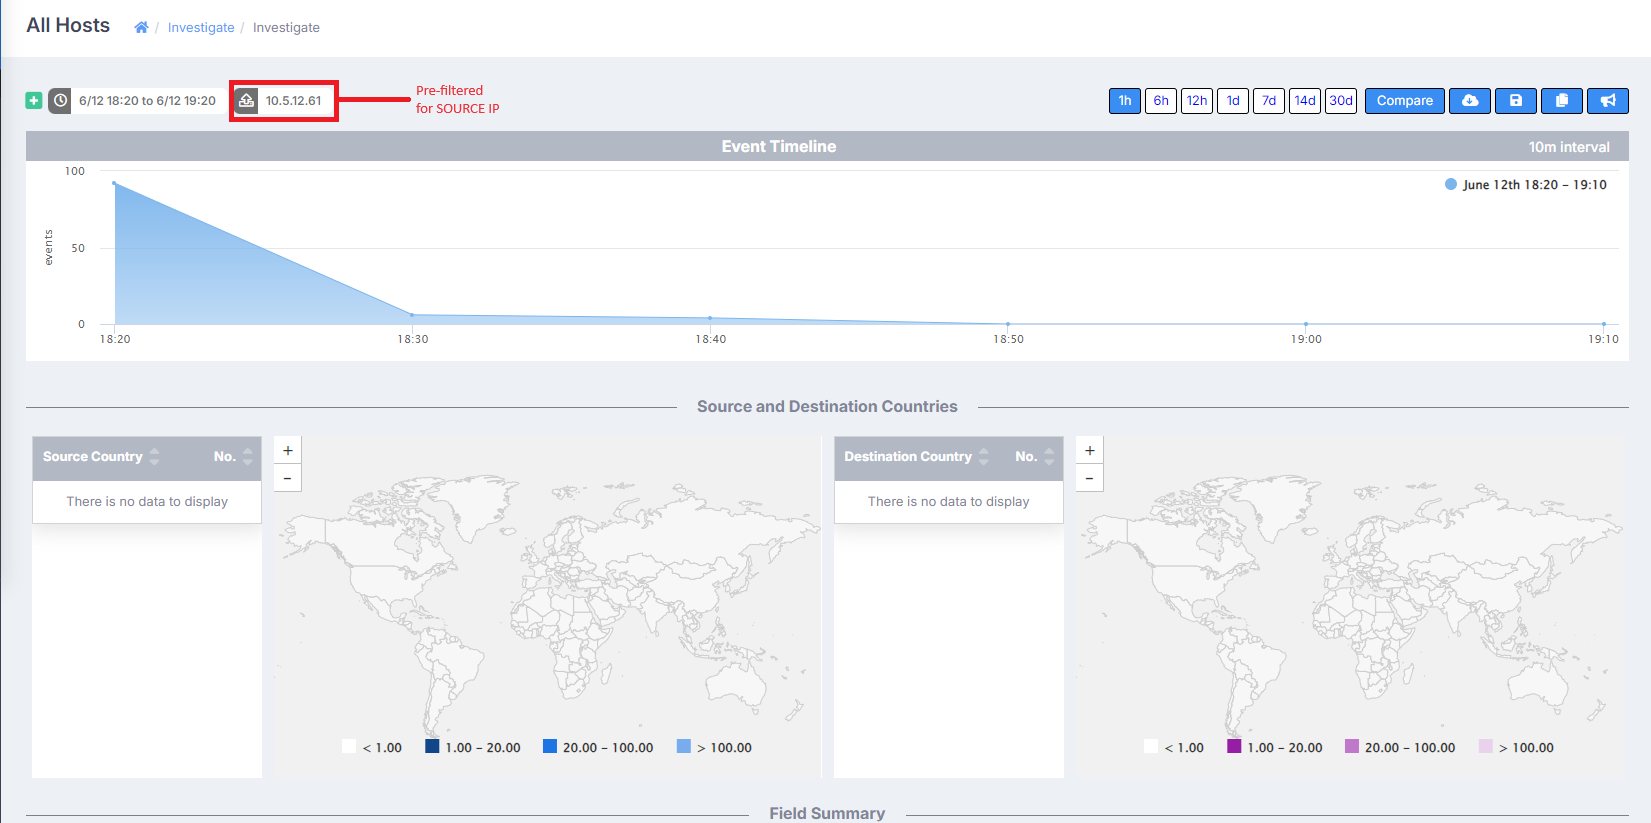
Task: Zoom out on the destination country map
Action: point(1090,478)
